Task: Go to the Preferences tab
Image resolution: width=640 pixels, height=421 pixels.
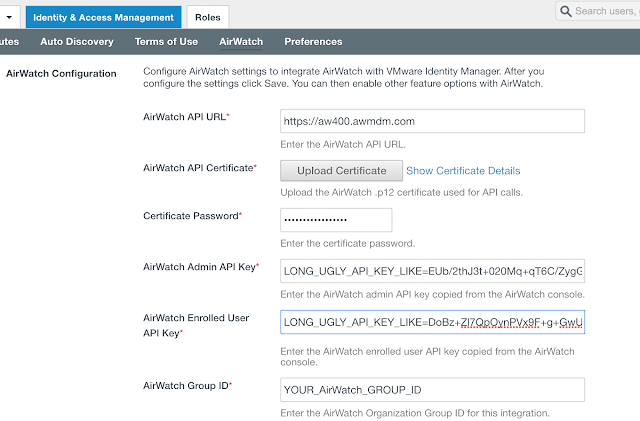Action: (x=313, y=42)
